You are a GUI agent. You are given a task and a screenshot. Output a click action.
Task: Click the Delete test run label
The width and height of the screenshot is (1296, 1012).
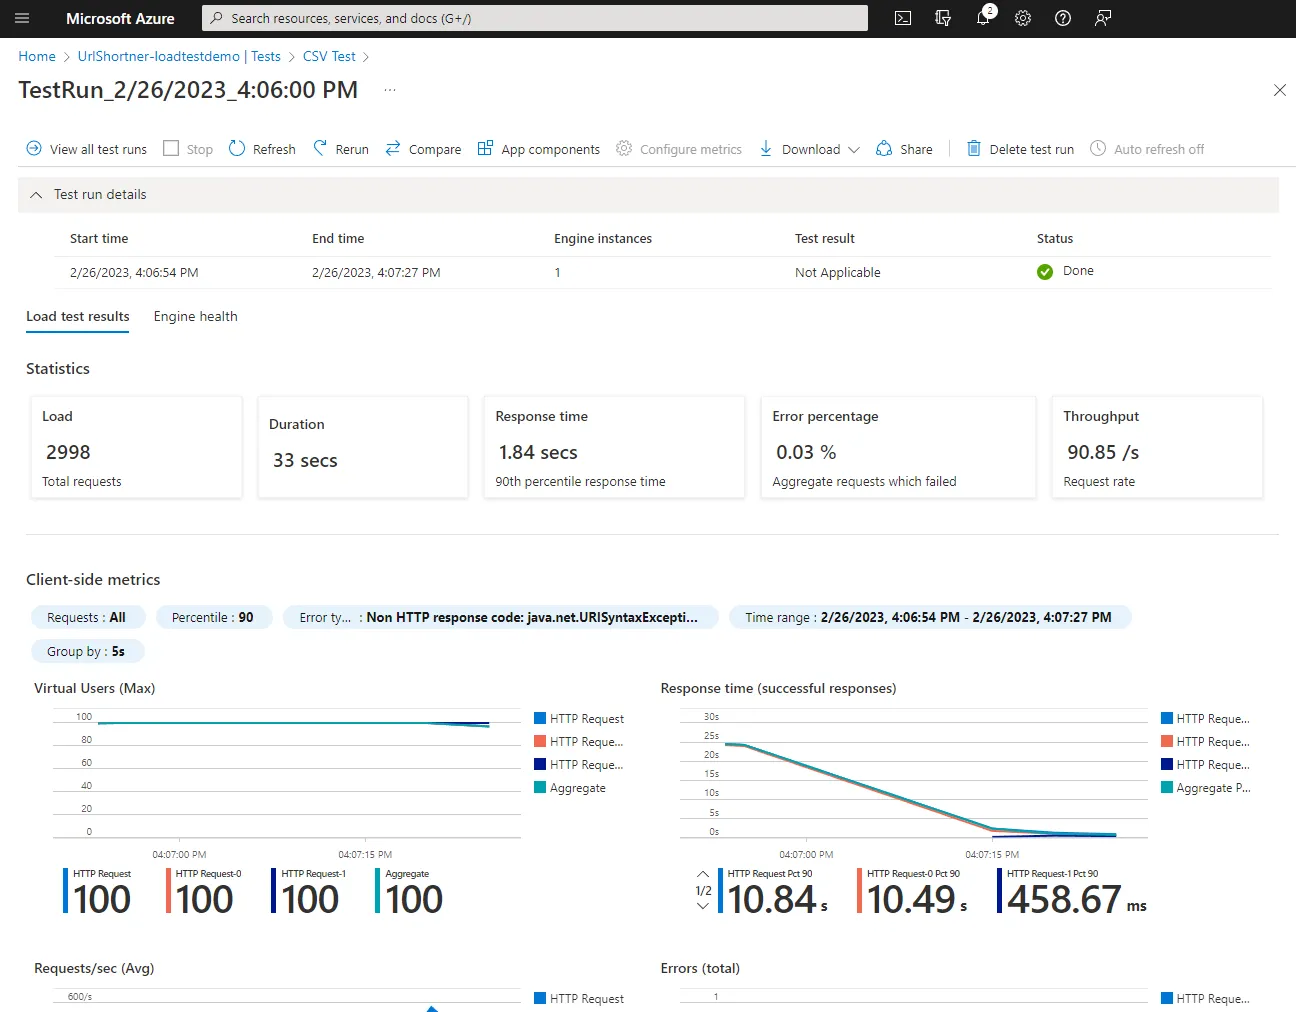click(1032, 149)
